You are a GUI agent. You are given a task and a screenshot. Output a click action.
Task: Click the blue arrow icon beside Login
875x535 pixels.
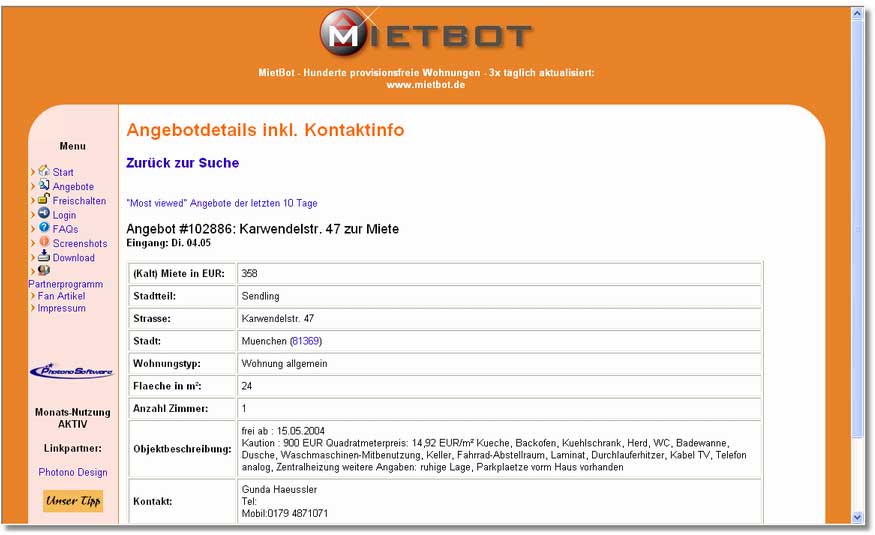[x=44, y=213]
